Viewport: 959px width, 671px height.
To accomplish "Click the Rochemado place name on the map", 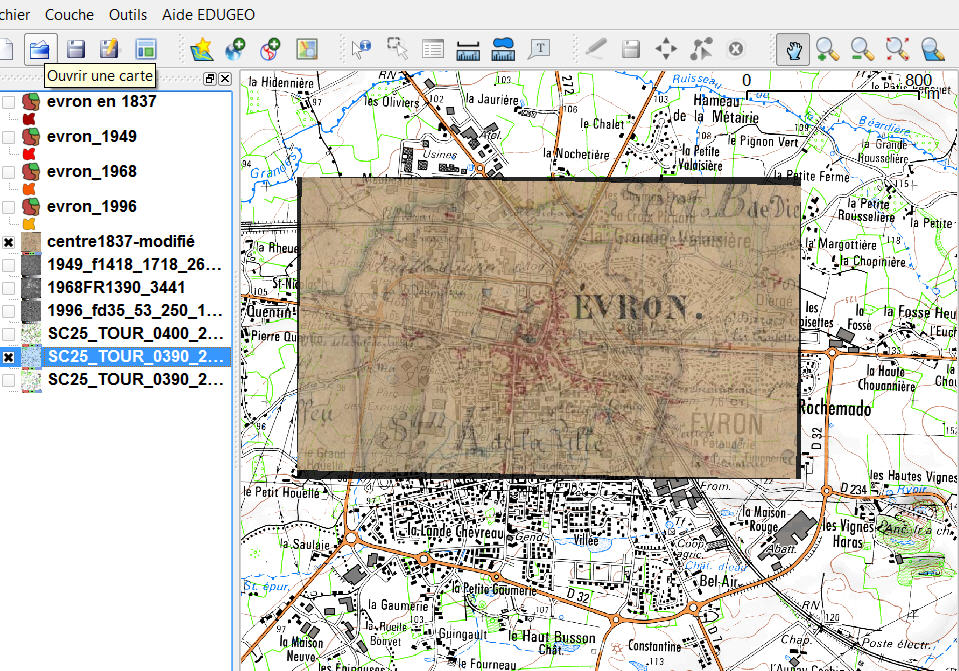I will pos(835,408).
